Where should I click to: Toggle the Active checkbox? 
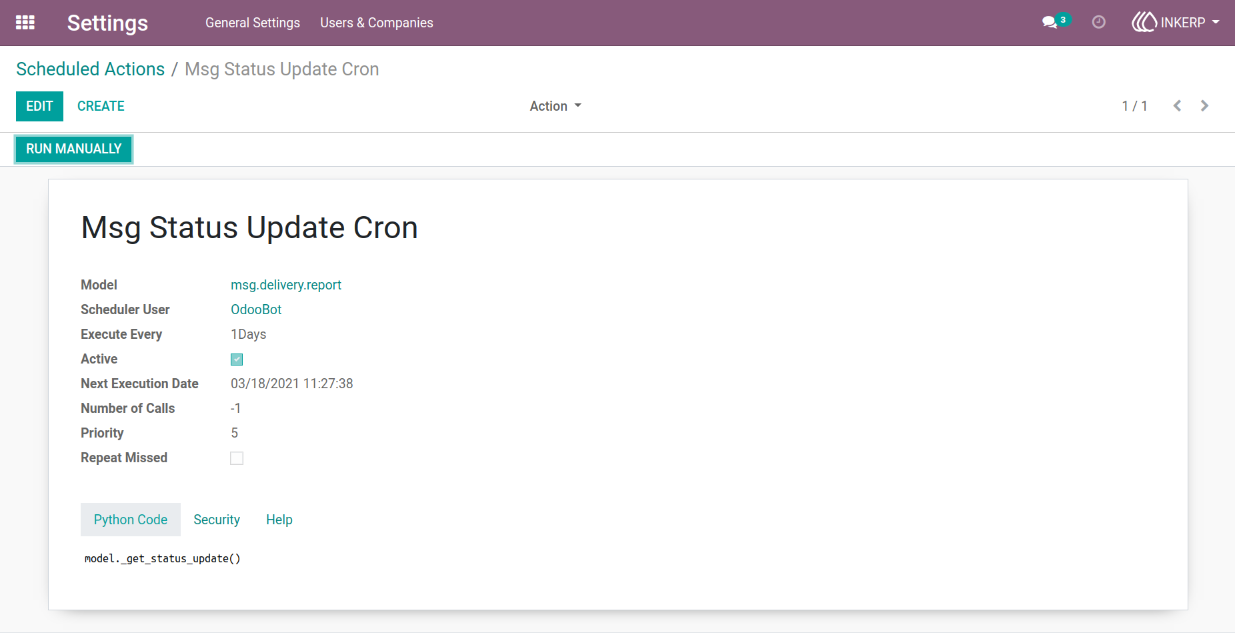[x=237, y=359]
